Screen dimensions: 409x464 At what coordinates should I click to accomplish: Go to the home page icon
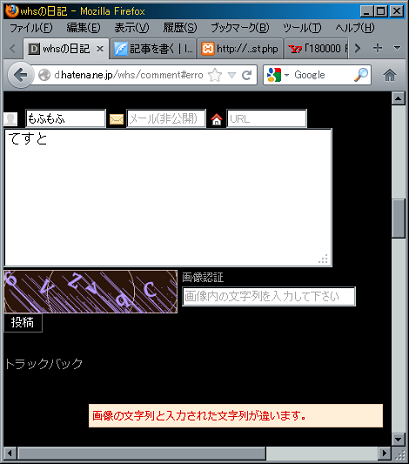coord(389,75)
